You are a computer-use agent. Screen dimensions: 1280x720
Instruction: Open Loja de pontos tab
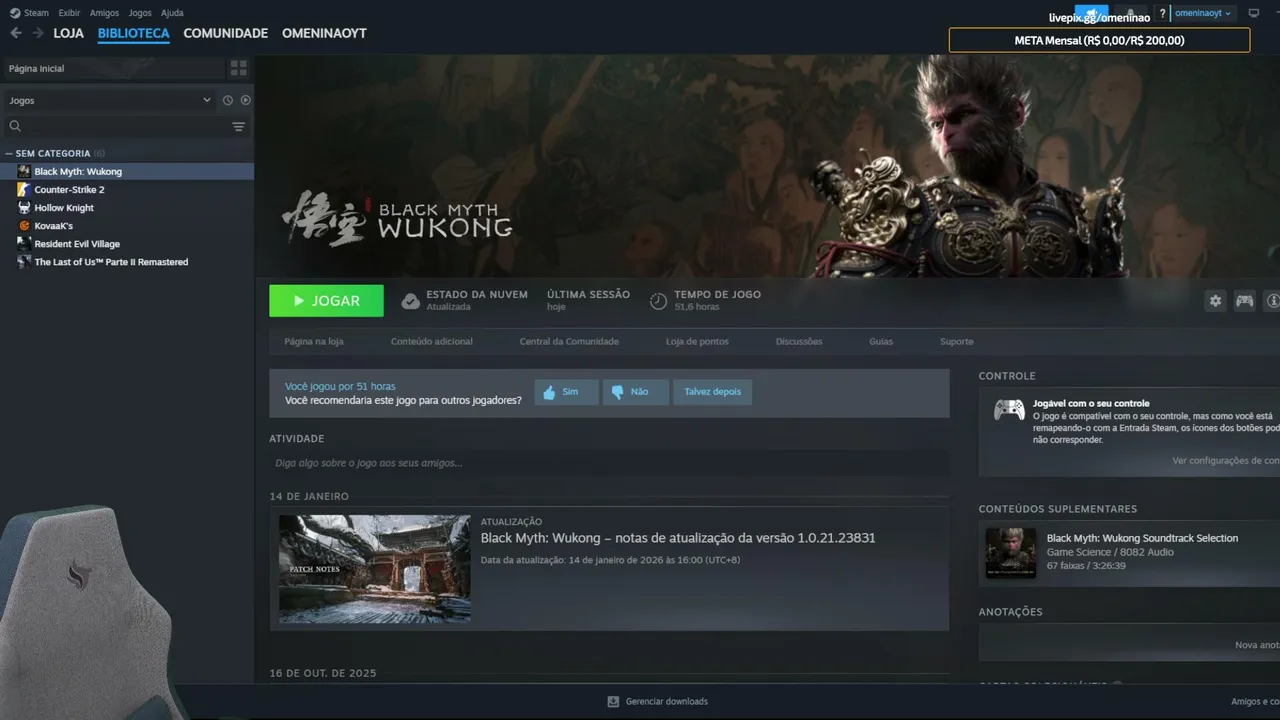point(697,341)
